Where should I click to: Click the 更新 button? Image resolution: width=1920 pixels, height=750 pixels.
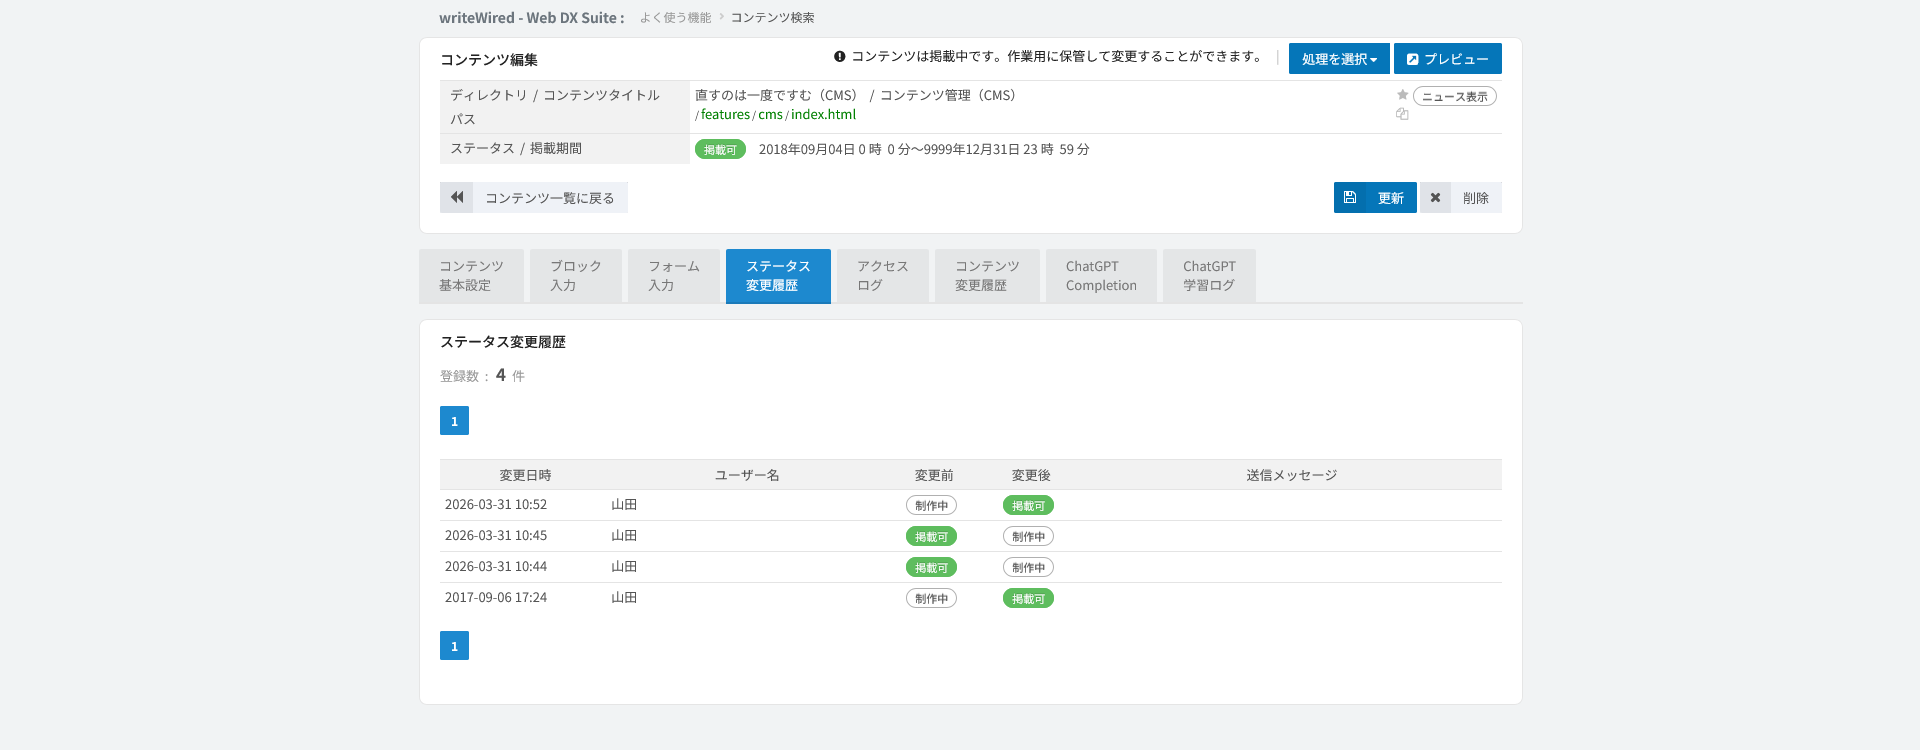[x=1375, y=197]
